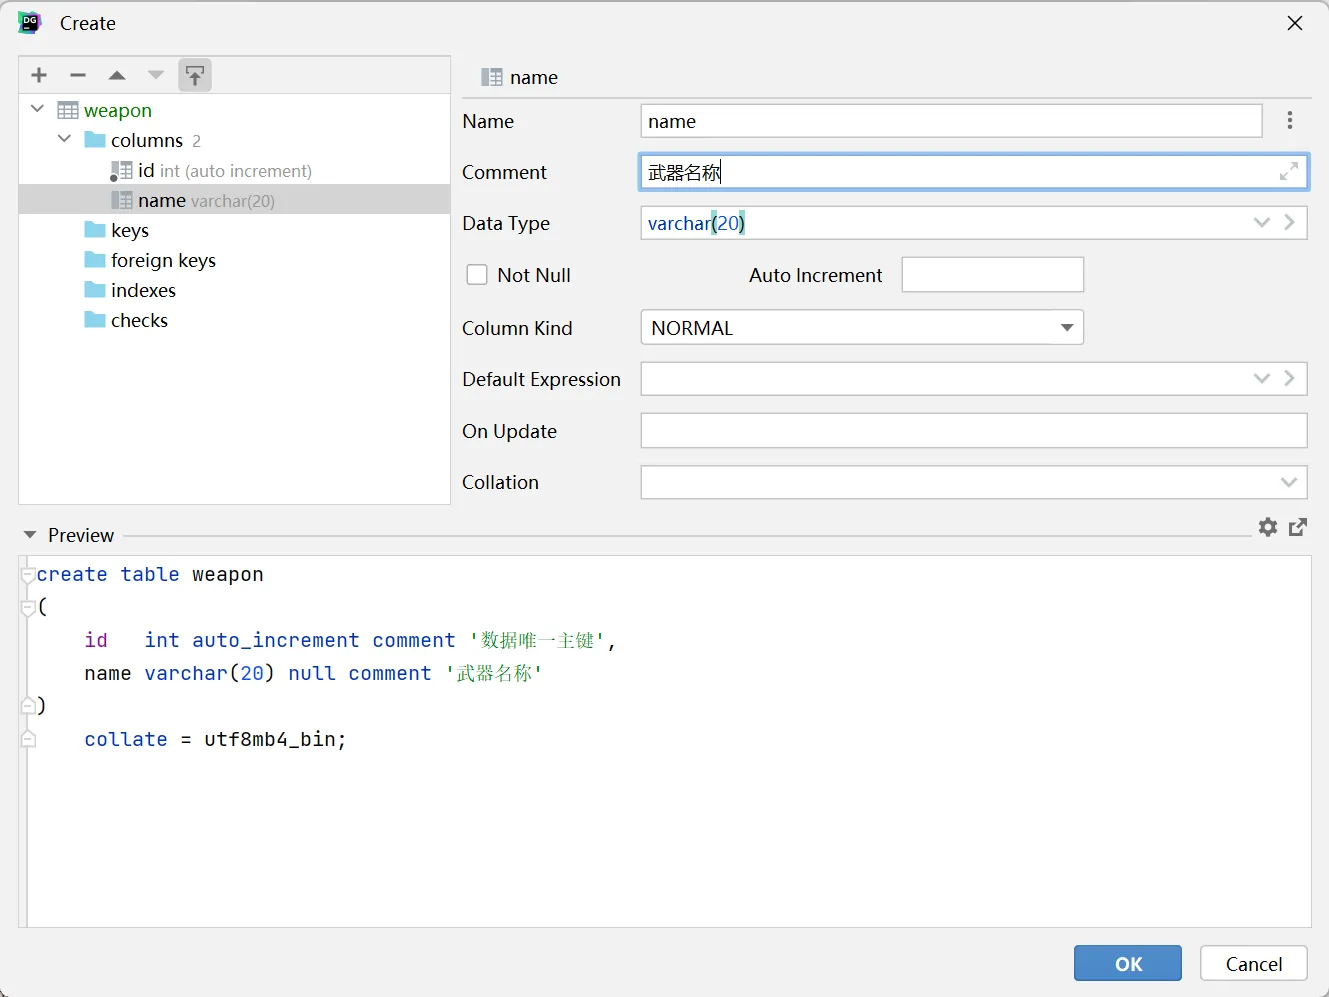Click the move up arrow icon
The height and width of the screenshot is (997, 1329).
pyautogui.click(x=117, y=75)
